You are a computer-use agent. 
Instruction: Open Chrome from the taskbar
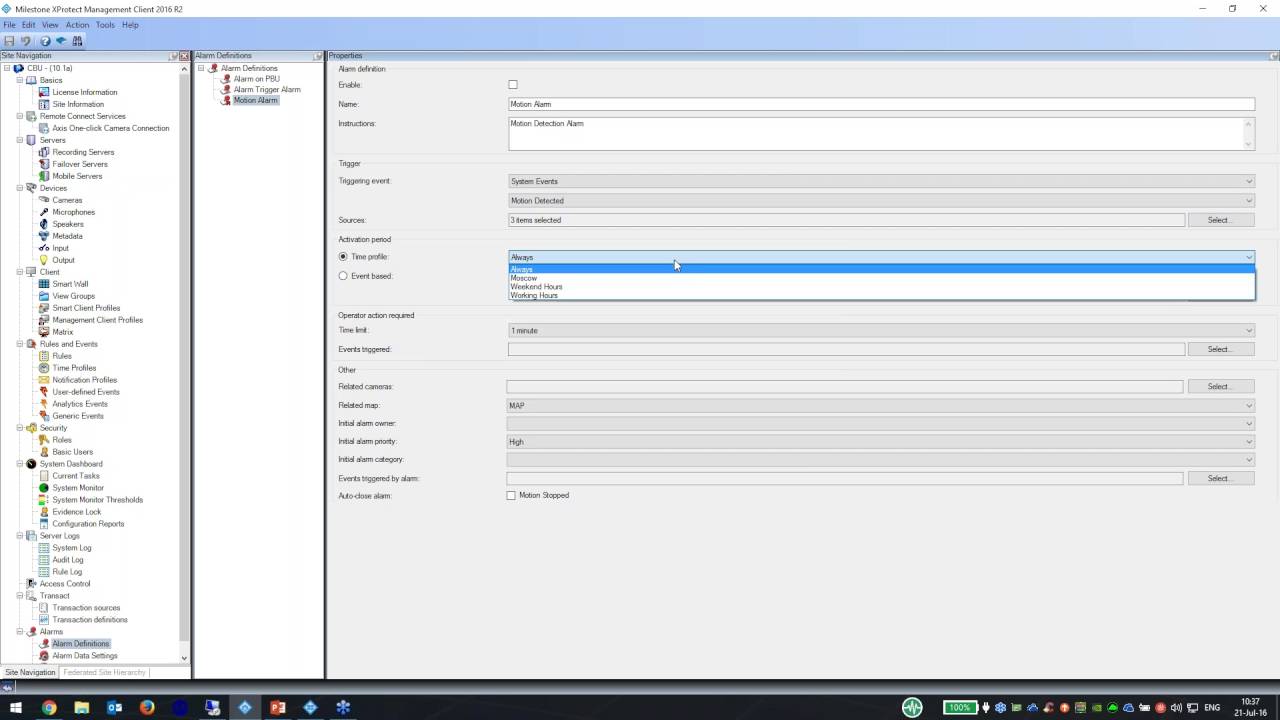pyautogui.click(x=49, y=707)
